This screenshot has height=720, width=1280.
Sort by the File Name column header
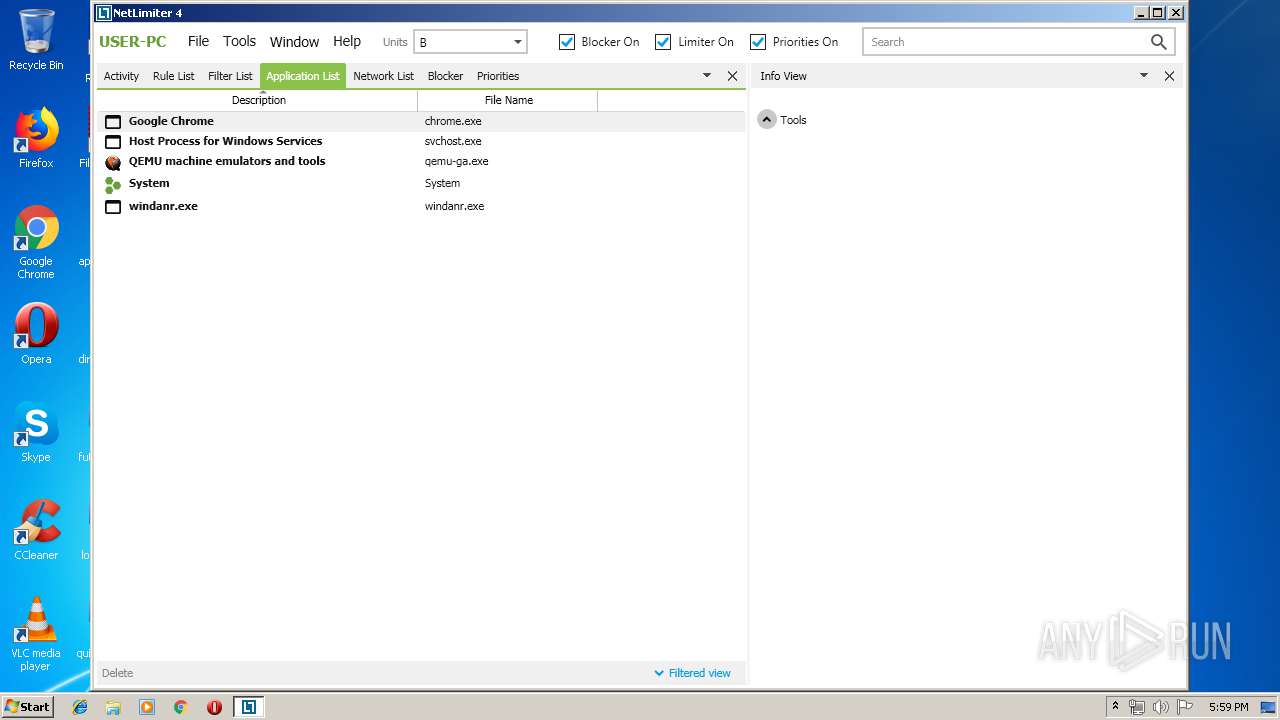click(508, 100)
